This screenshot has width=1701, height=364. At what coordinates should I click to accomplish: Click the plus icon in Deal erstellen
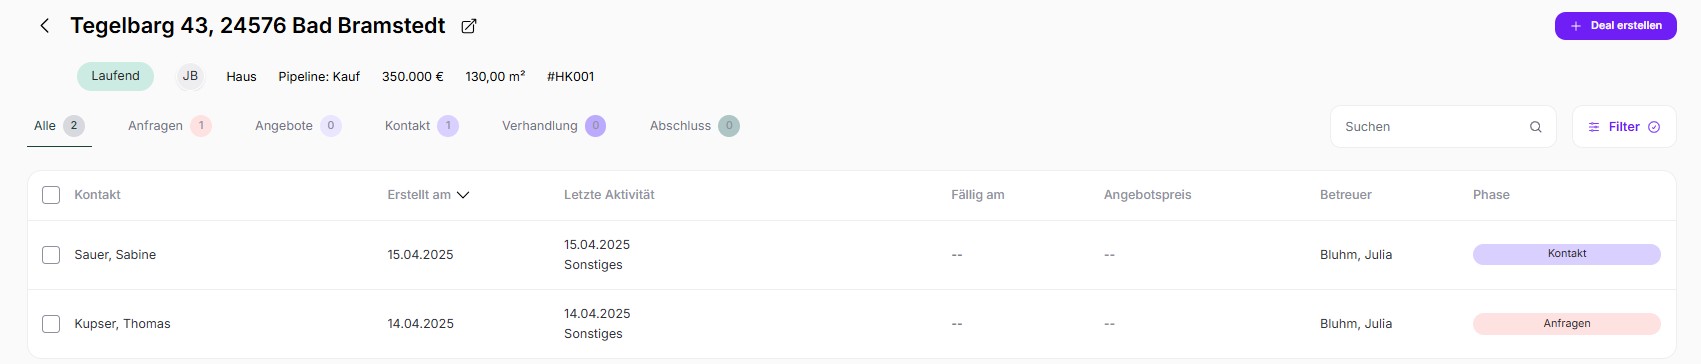point(1576,26)
